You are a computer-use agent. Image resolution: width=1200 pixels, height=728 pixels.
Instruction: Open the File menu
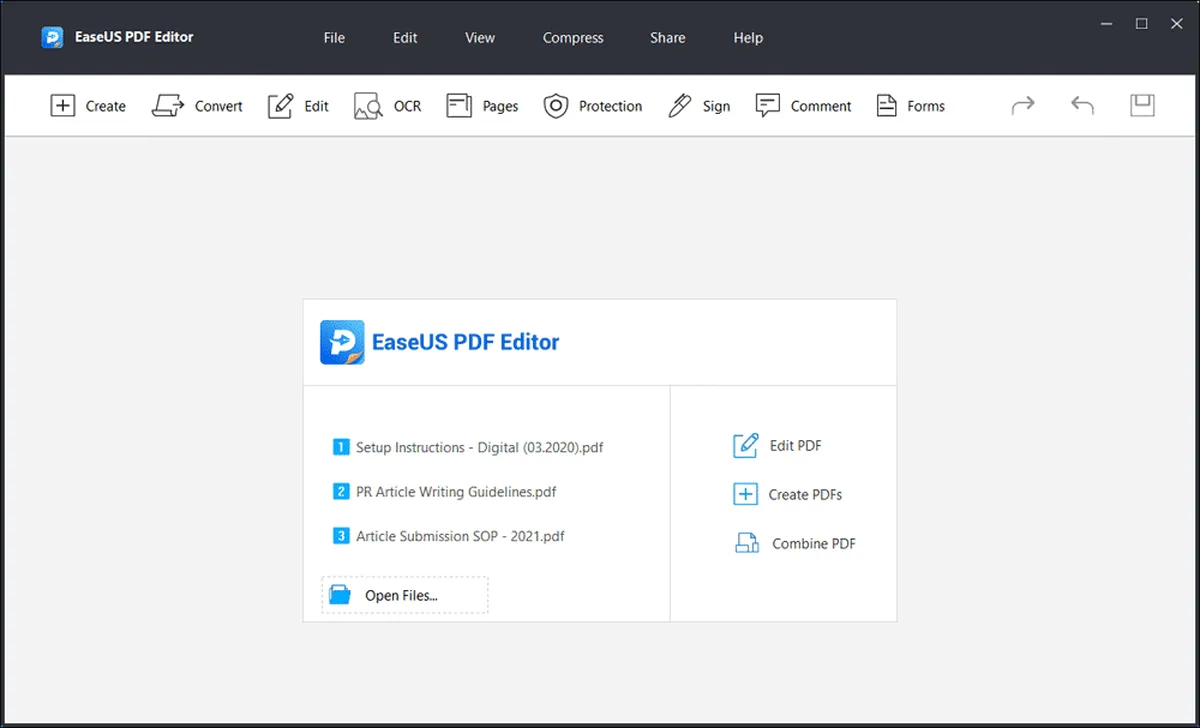point(334,37)
